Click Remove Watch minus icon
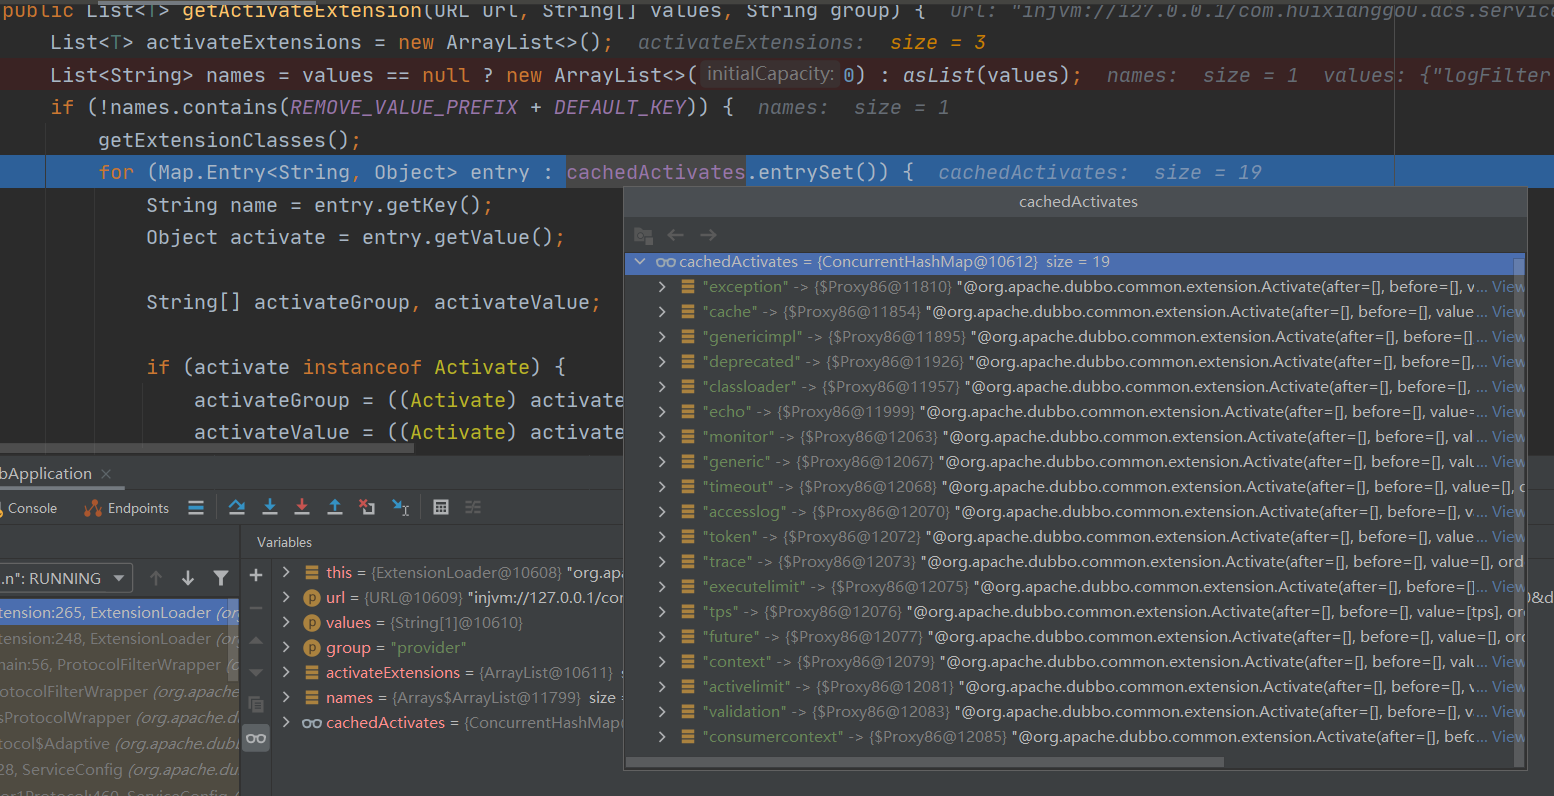This screenshot has width=1554, height=796. [x=256, y=608]
